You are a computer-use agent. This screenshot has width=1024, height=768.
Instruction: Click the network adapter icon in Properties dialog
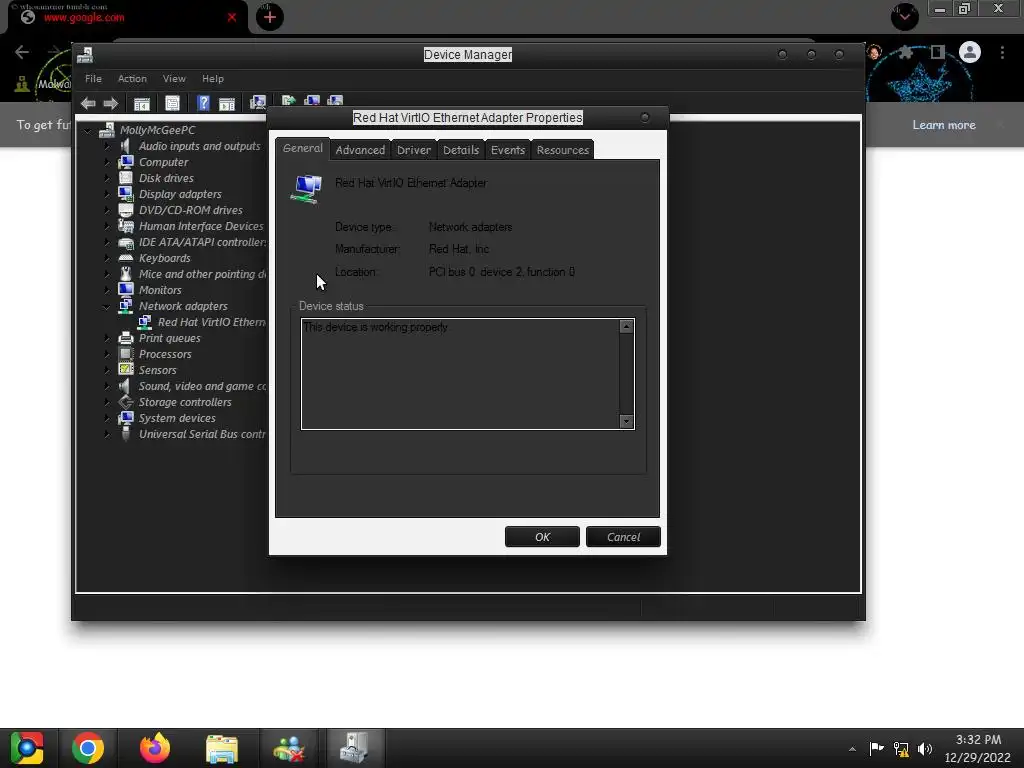[x=306, y=189]
